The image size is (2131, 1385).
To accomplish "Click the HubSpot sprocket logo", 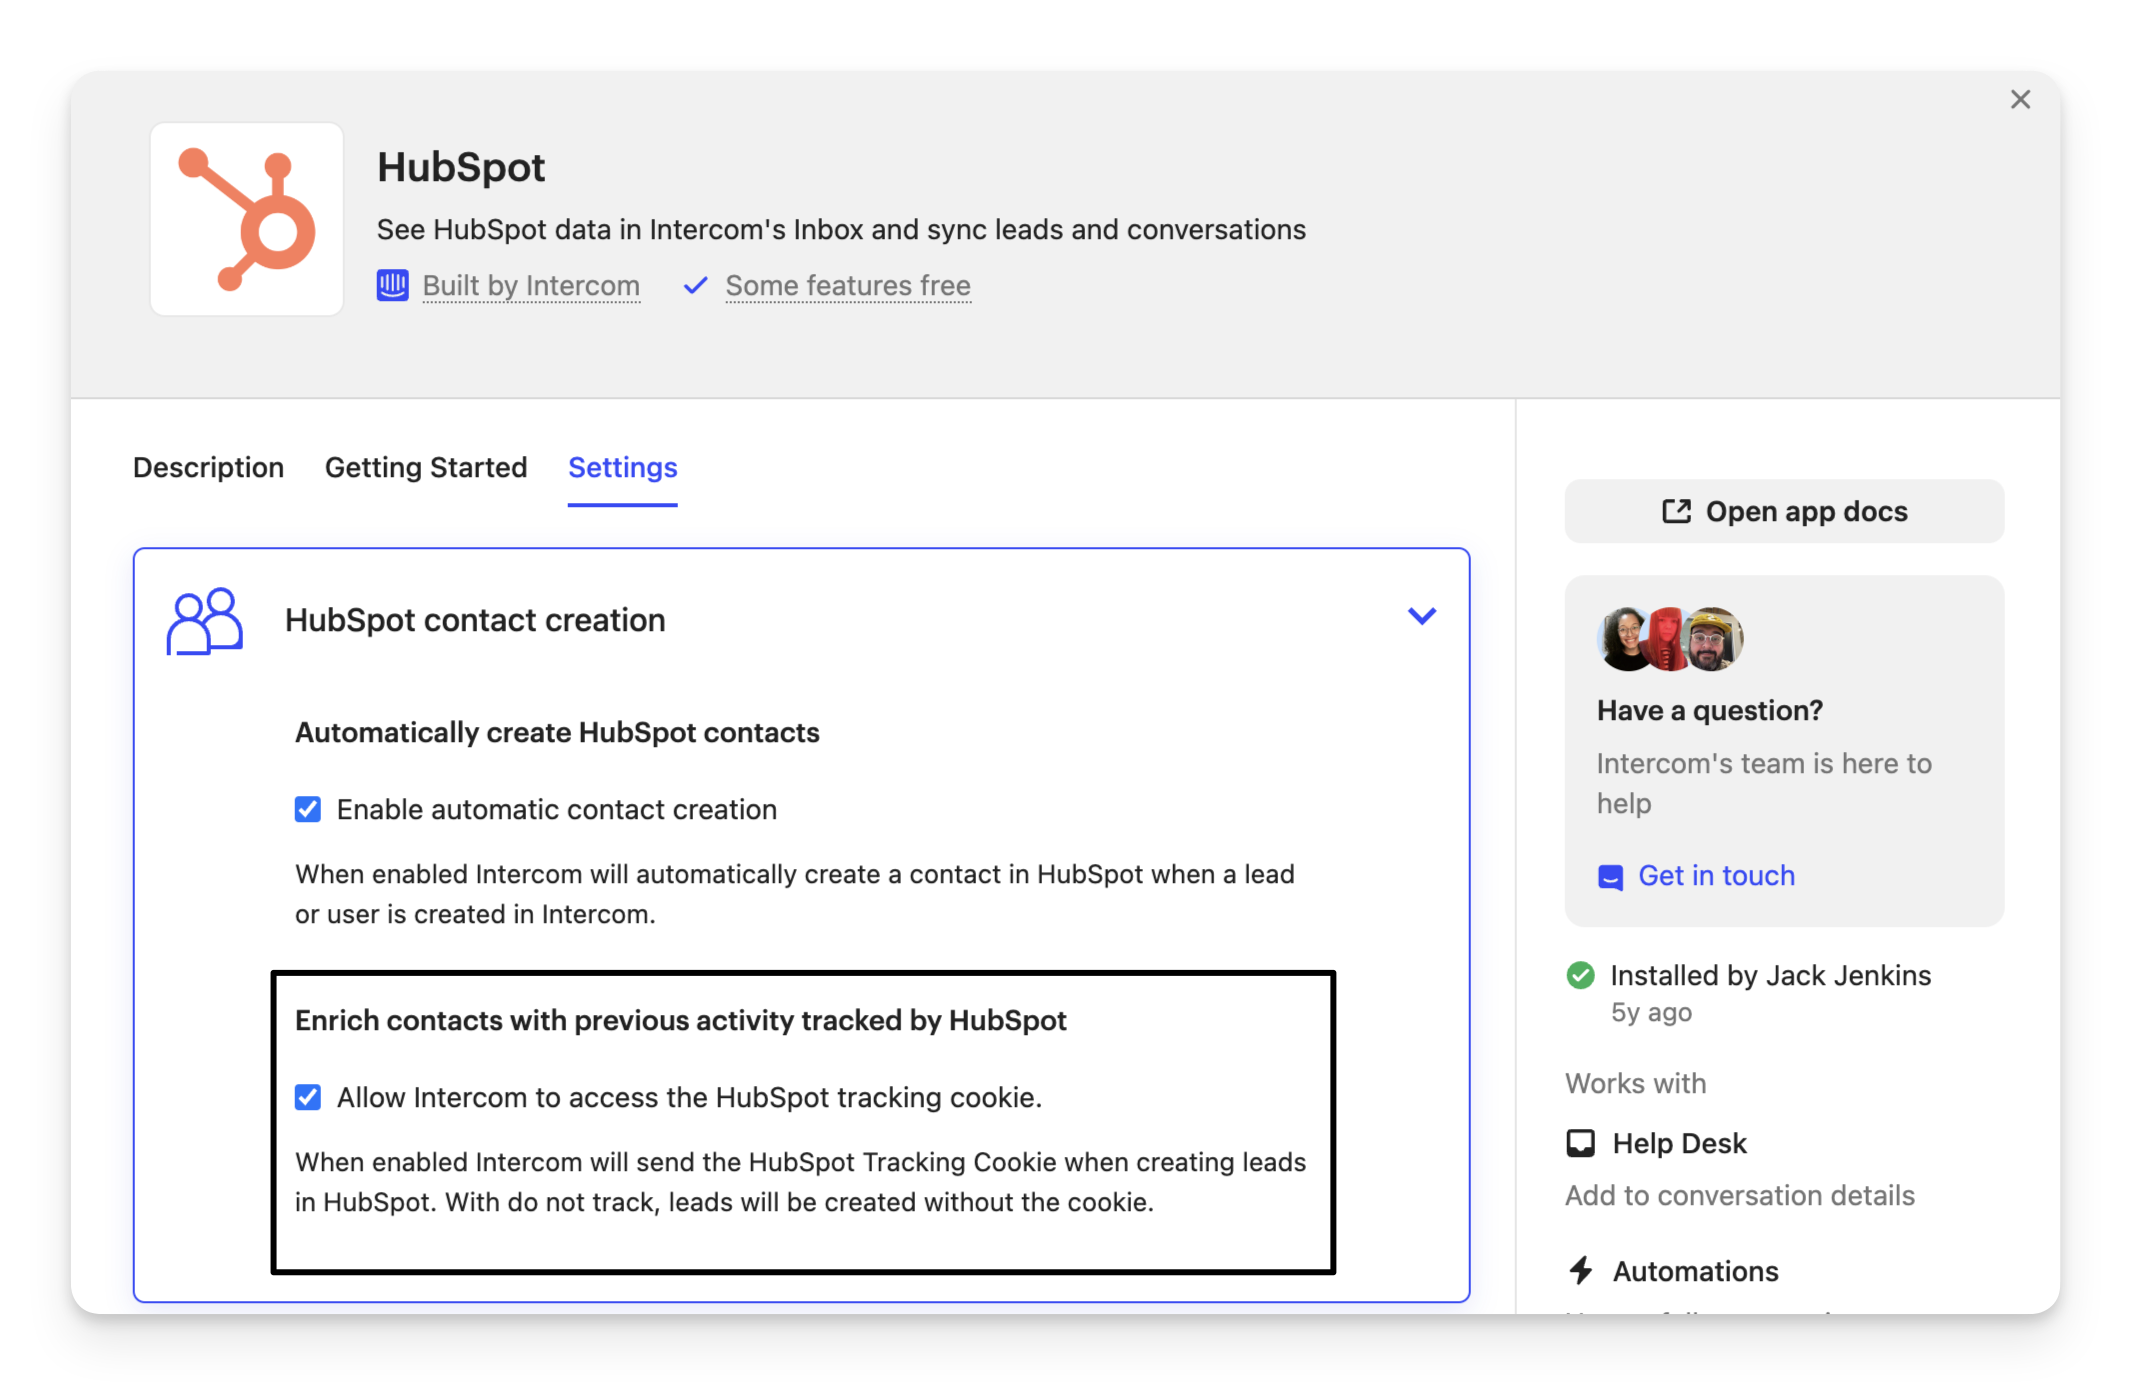I will pyautogui.click(x=247, y=219).
